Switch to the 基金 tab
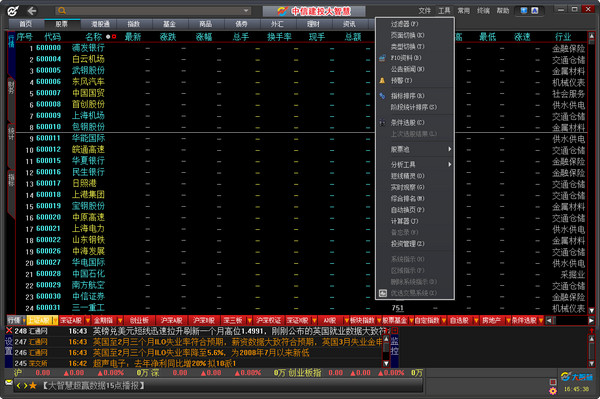The width and height of the screenshot is (600, 399). point(170,24)
